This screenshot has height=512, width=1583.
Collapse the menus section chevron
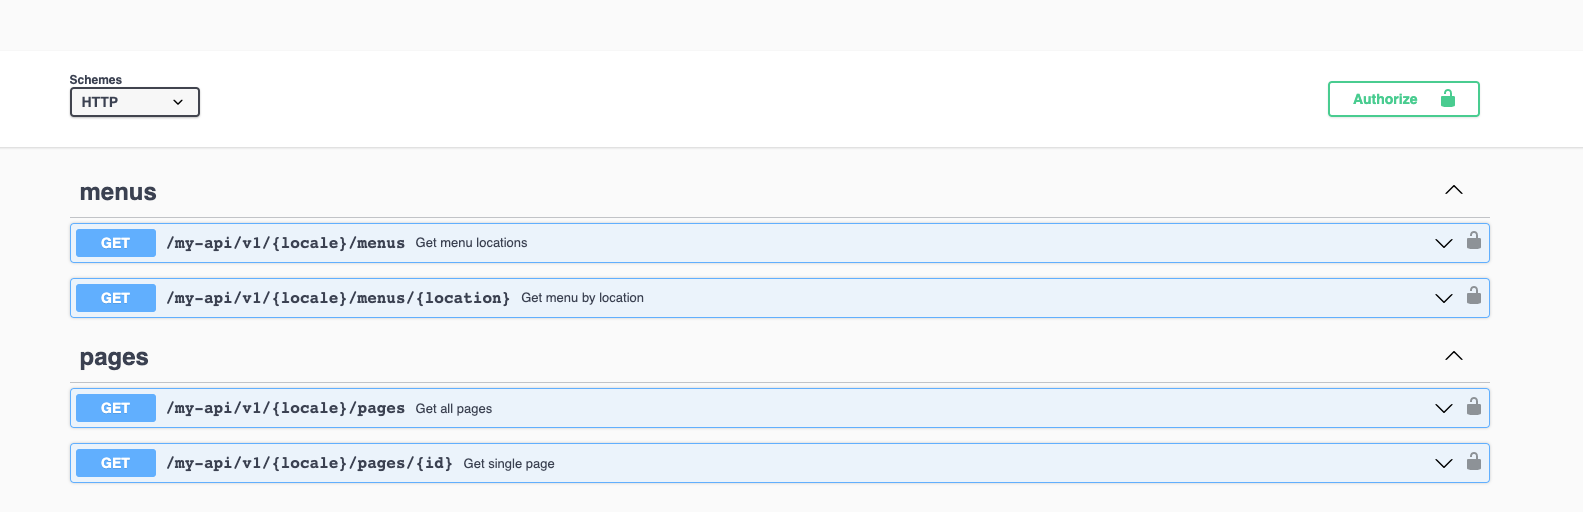(x=1454, y=190)
